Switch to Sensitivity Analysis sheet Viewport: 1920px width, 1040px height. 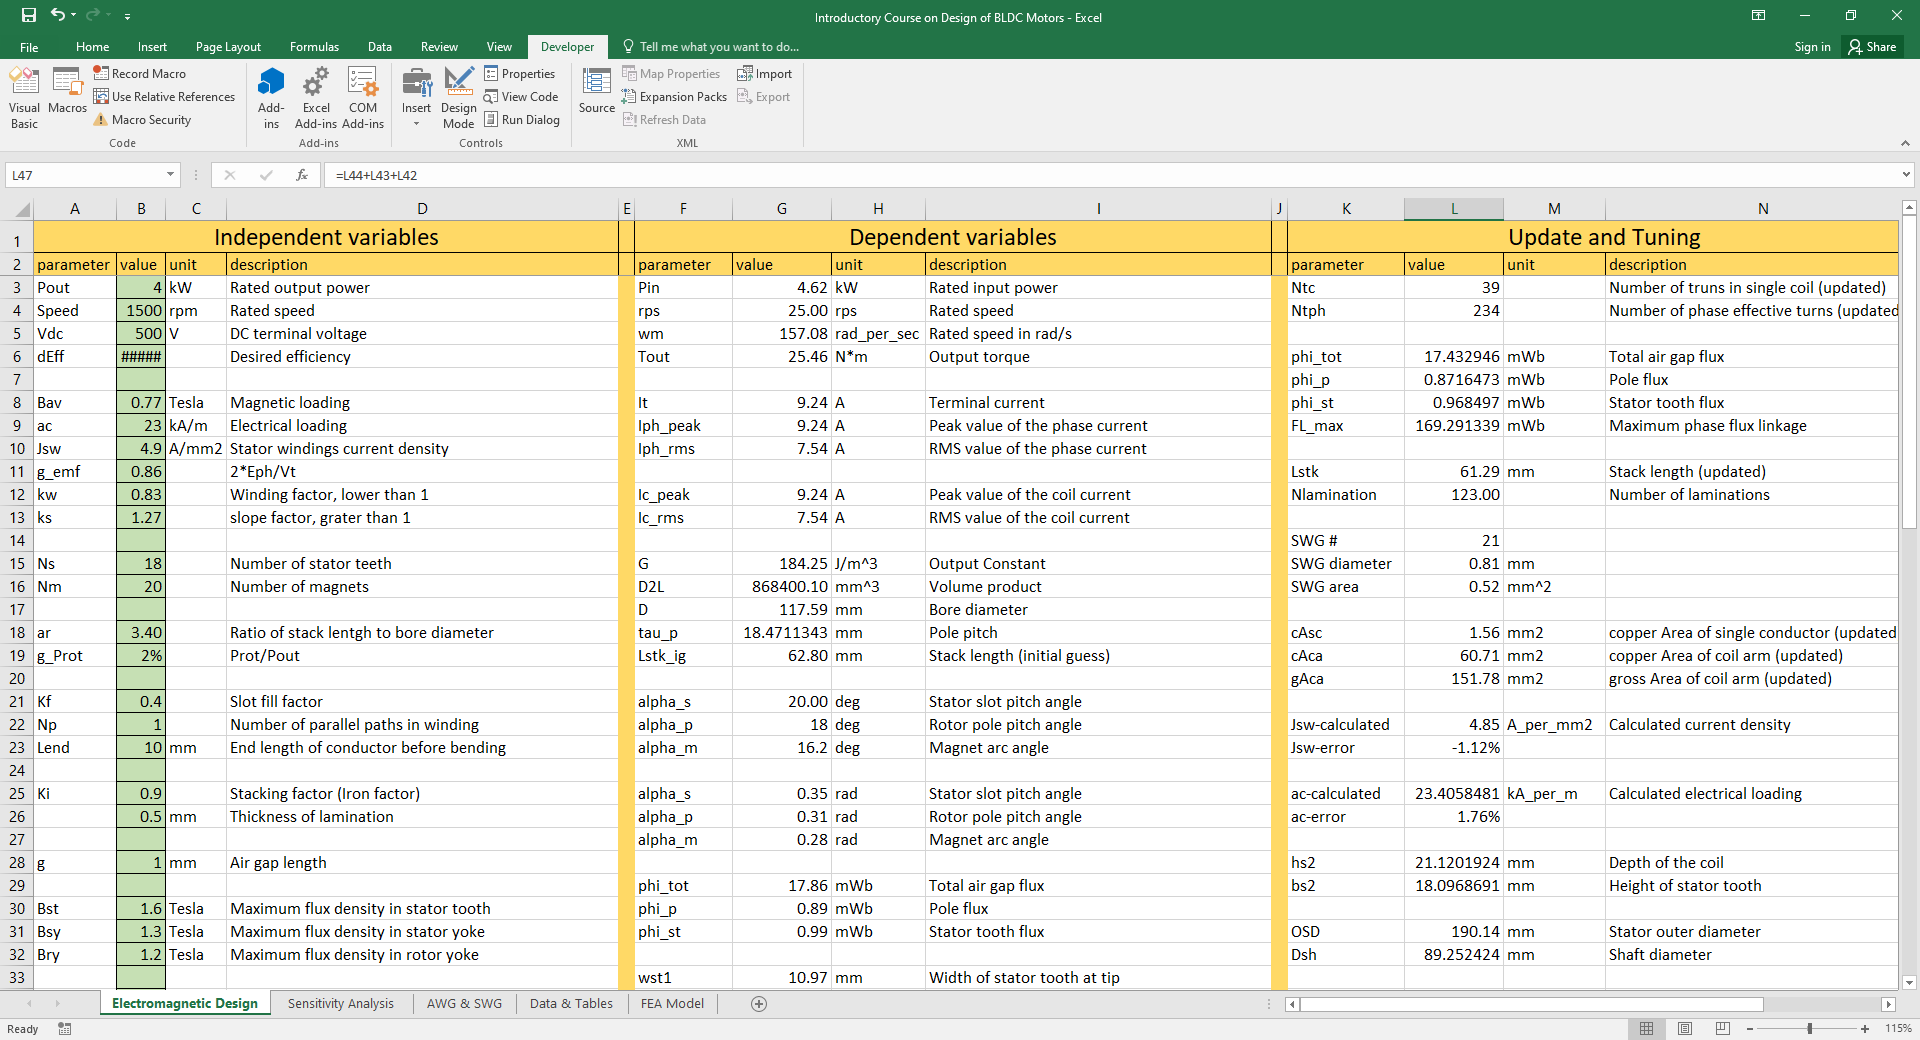coord(340,1004)
